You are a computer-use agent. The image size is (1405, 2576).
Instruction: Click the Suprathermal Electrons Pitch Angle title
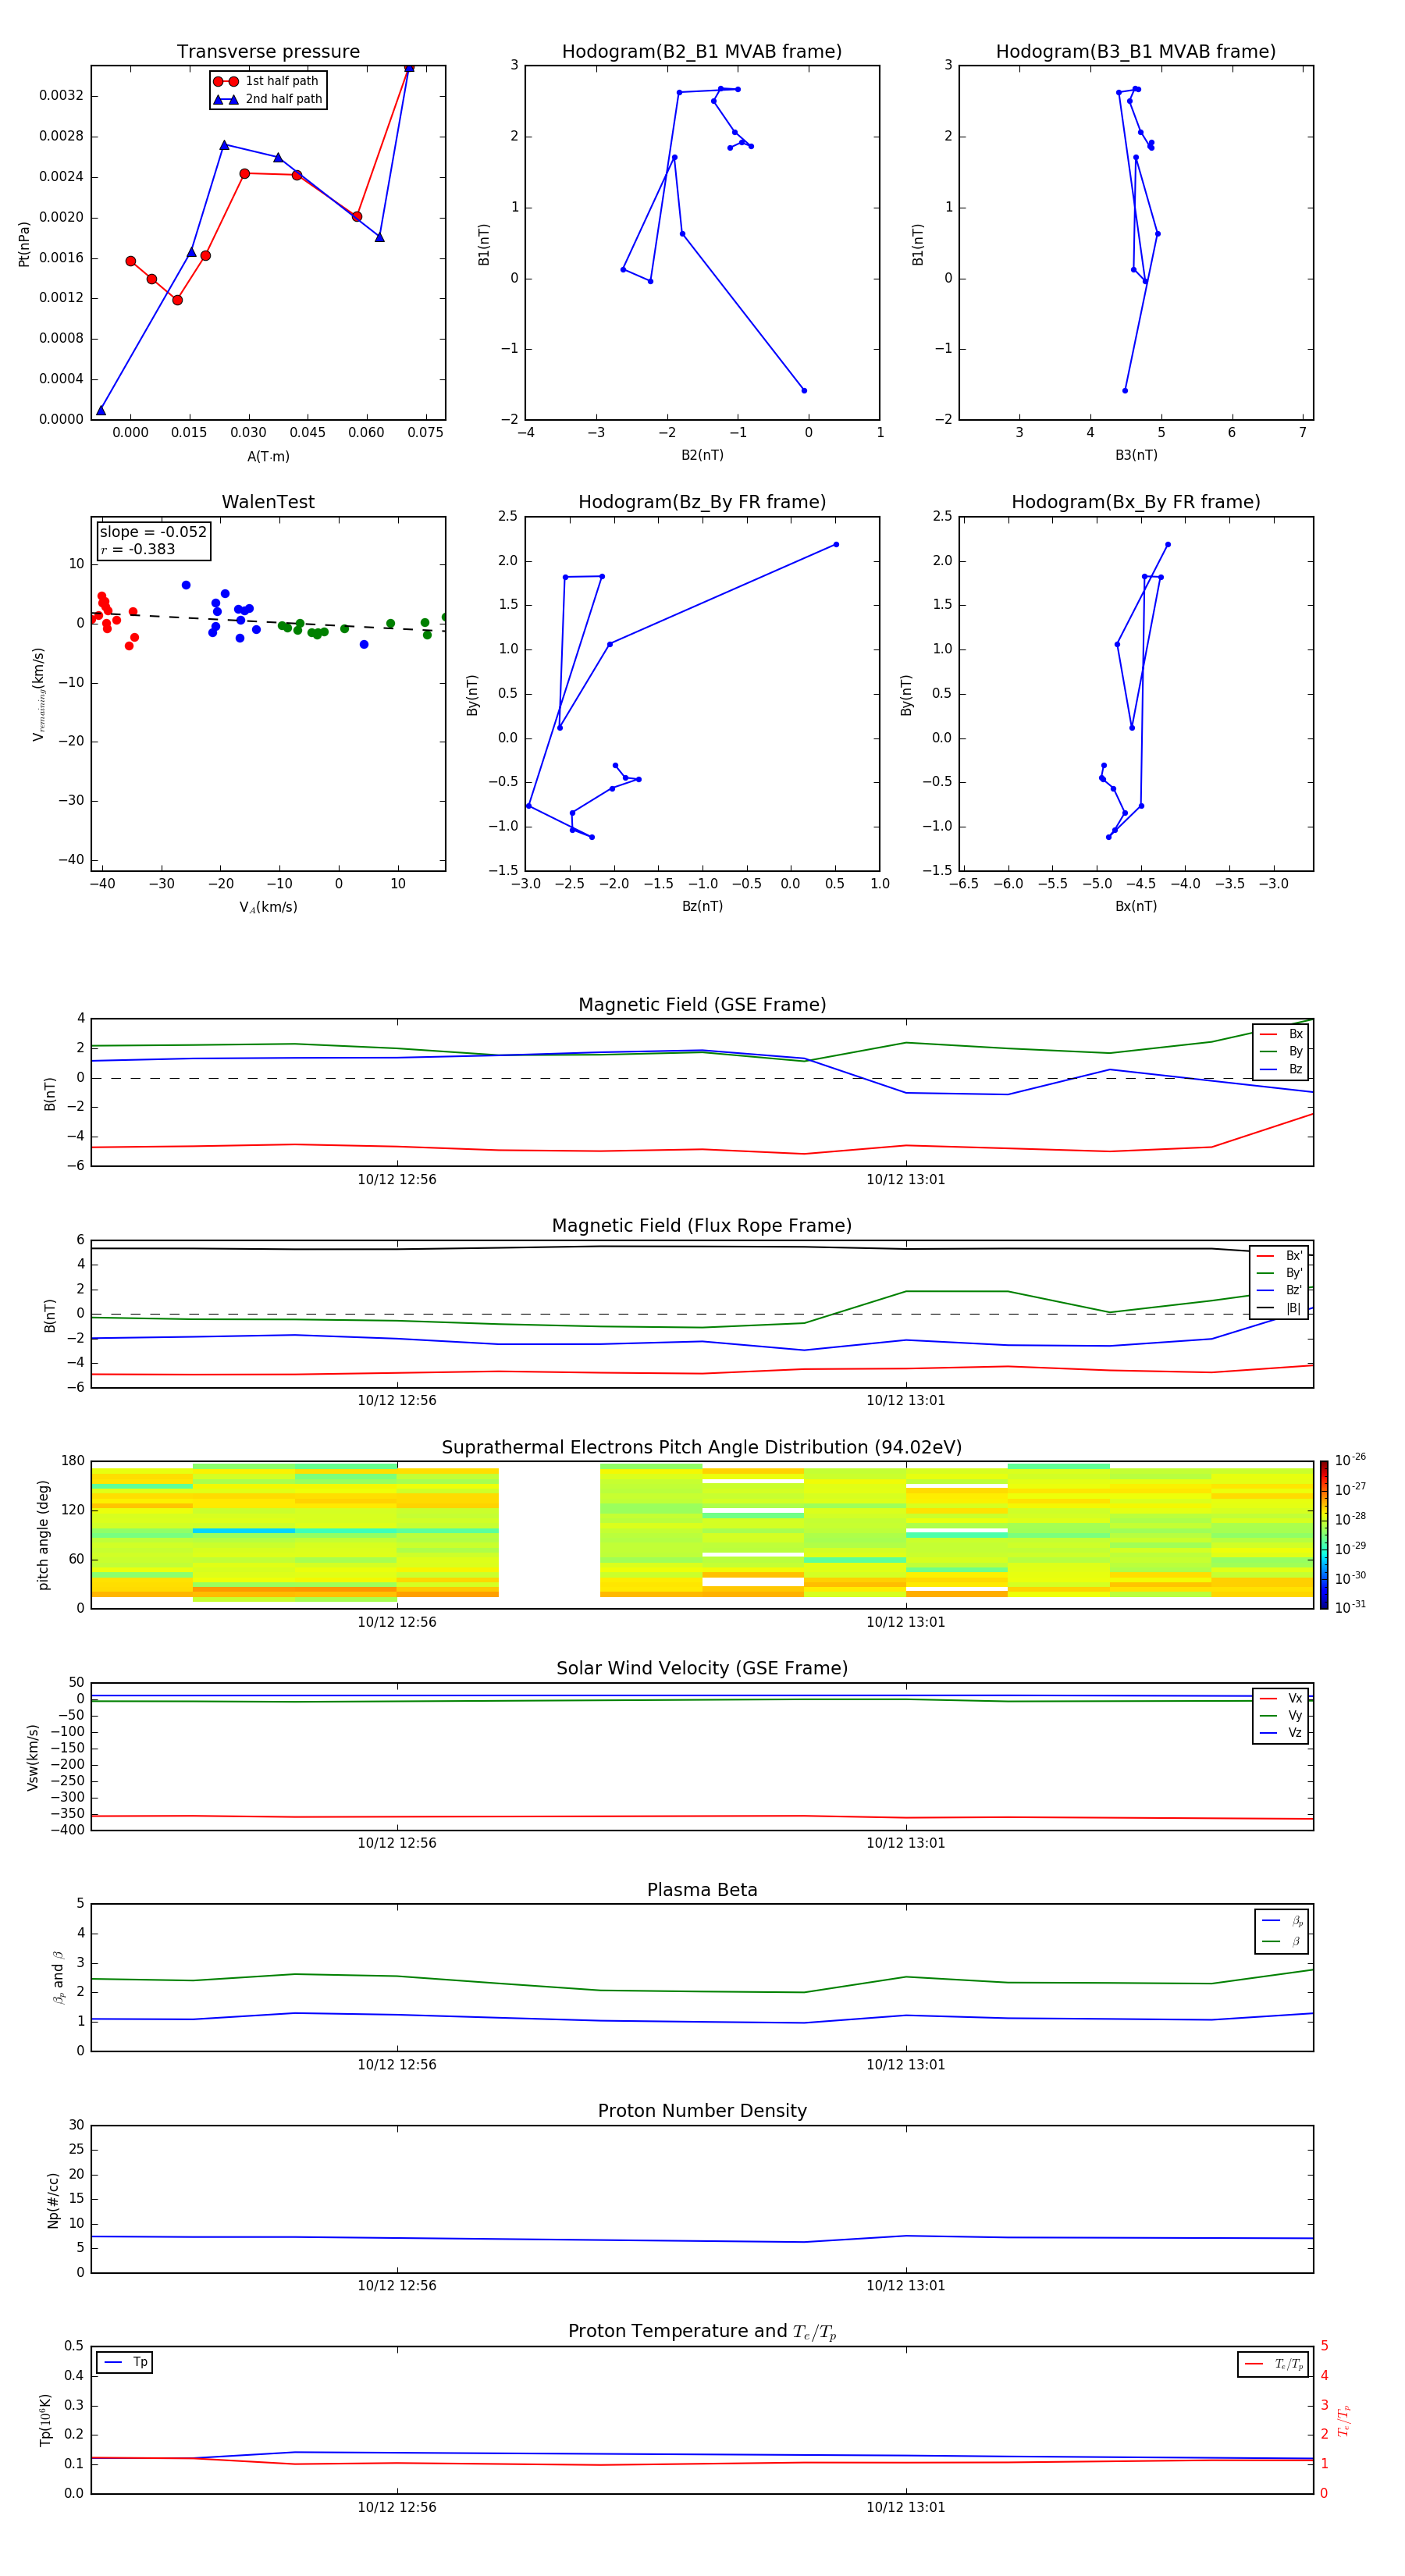click(x=702, y=1447)
